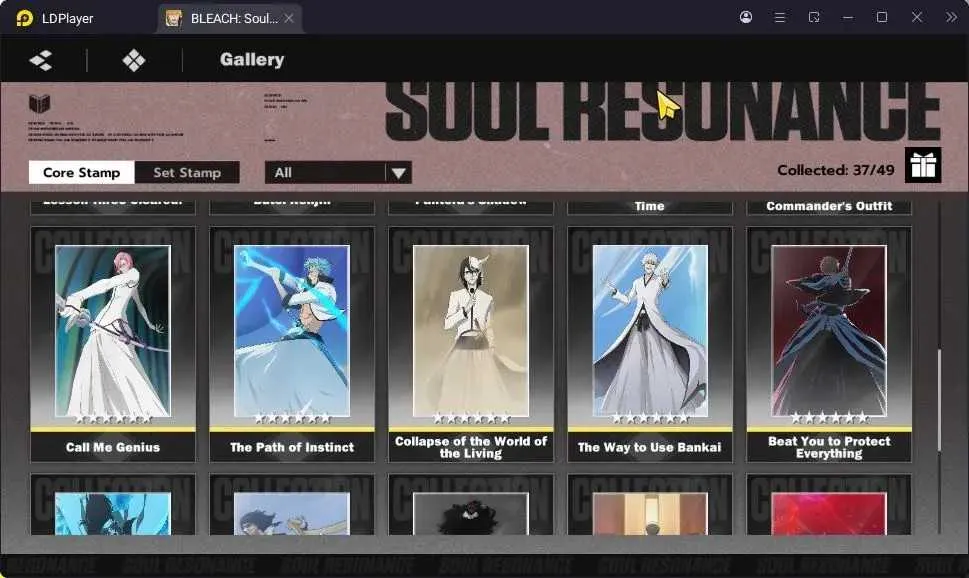Open the LDPlayer hamburger menu
Viewport: 969px width, 578px height.
point(780,17)
